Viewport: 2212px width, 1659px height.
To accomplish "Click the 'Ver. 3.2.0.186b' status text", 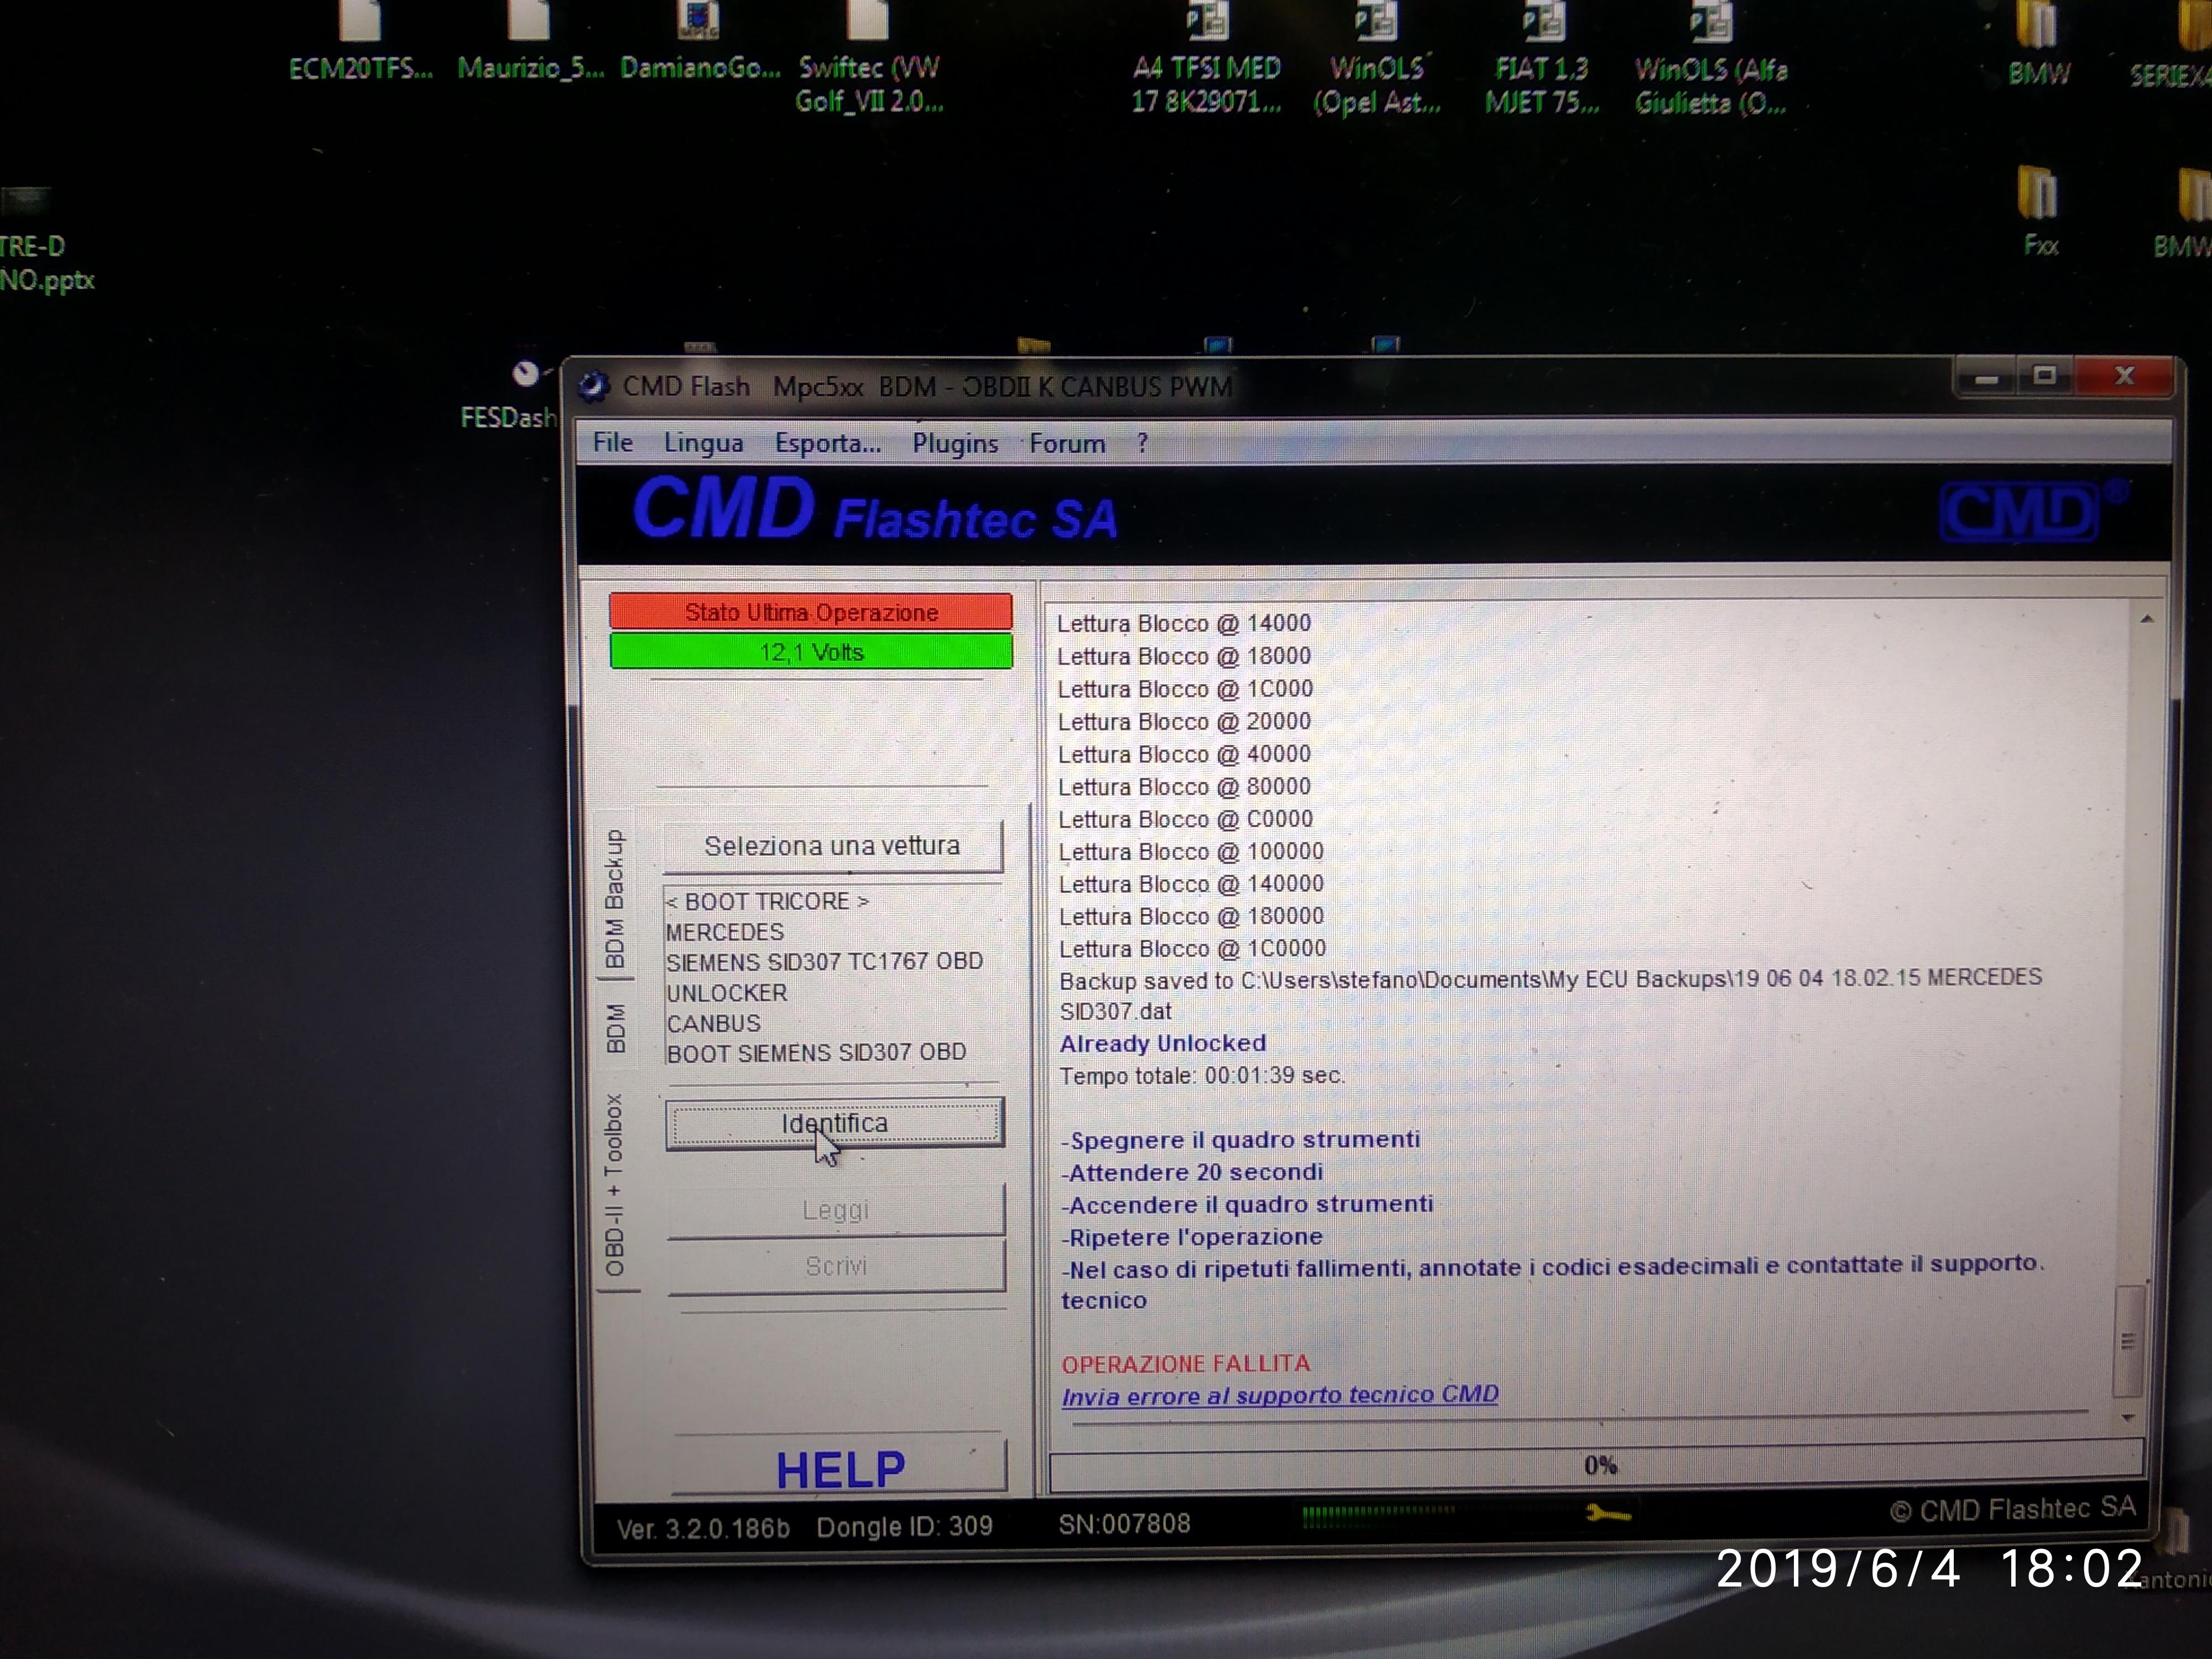I will tap(703, 1529).
